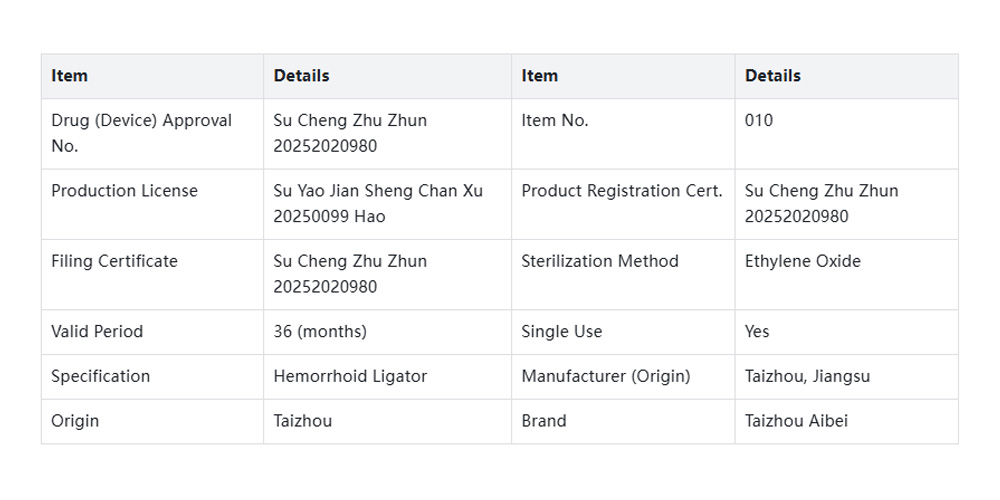This screenshot has height=500, width=1000.
Task: Click the 'Taizhou, Jiangsu' manufacturer value
Action: [x=807, y=376]
